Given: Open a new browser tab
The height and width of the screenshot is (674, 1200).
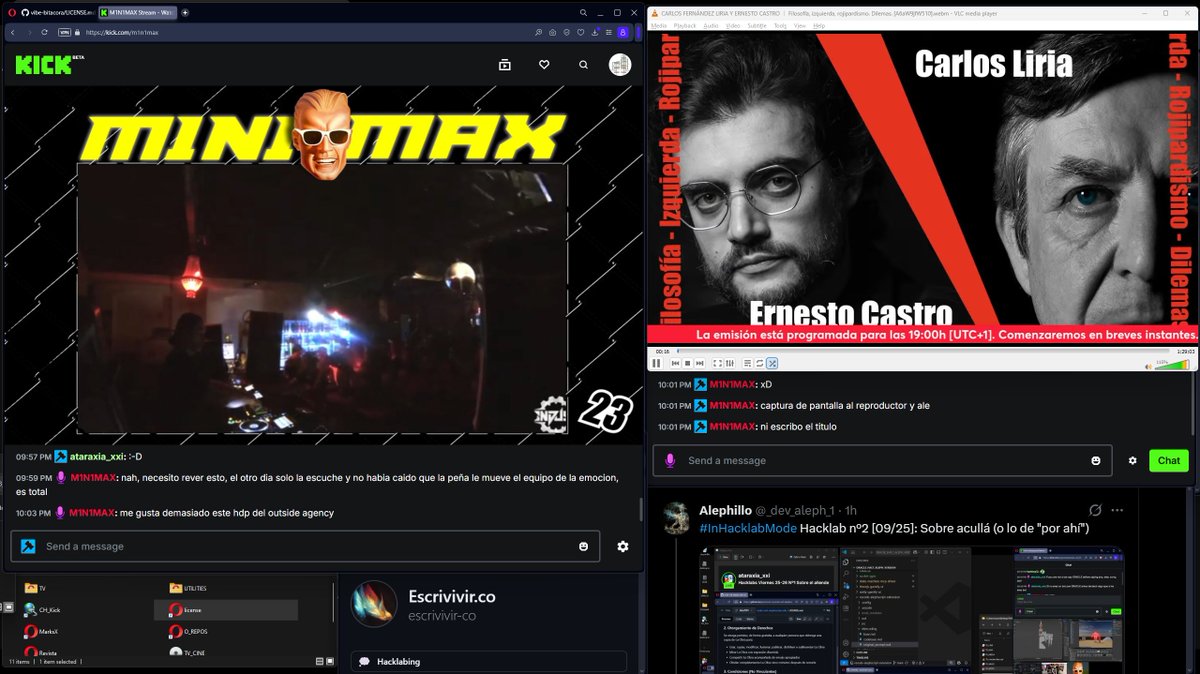Looking at the screenshot, I should coord(186,12).
